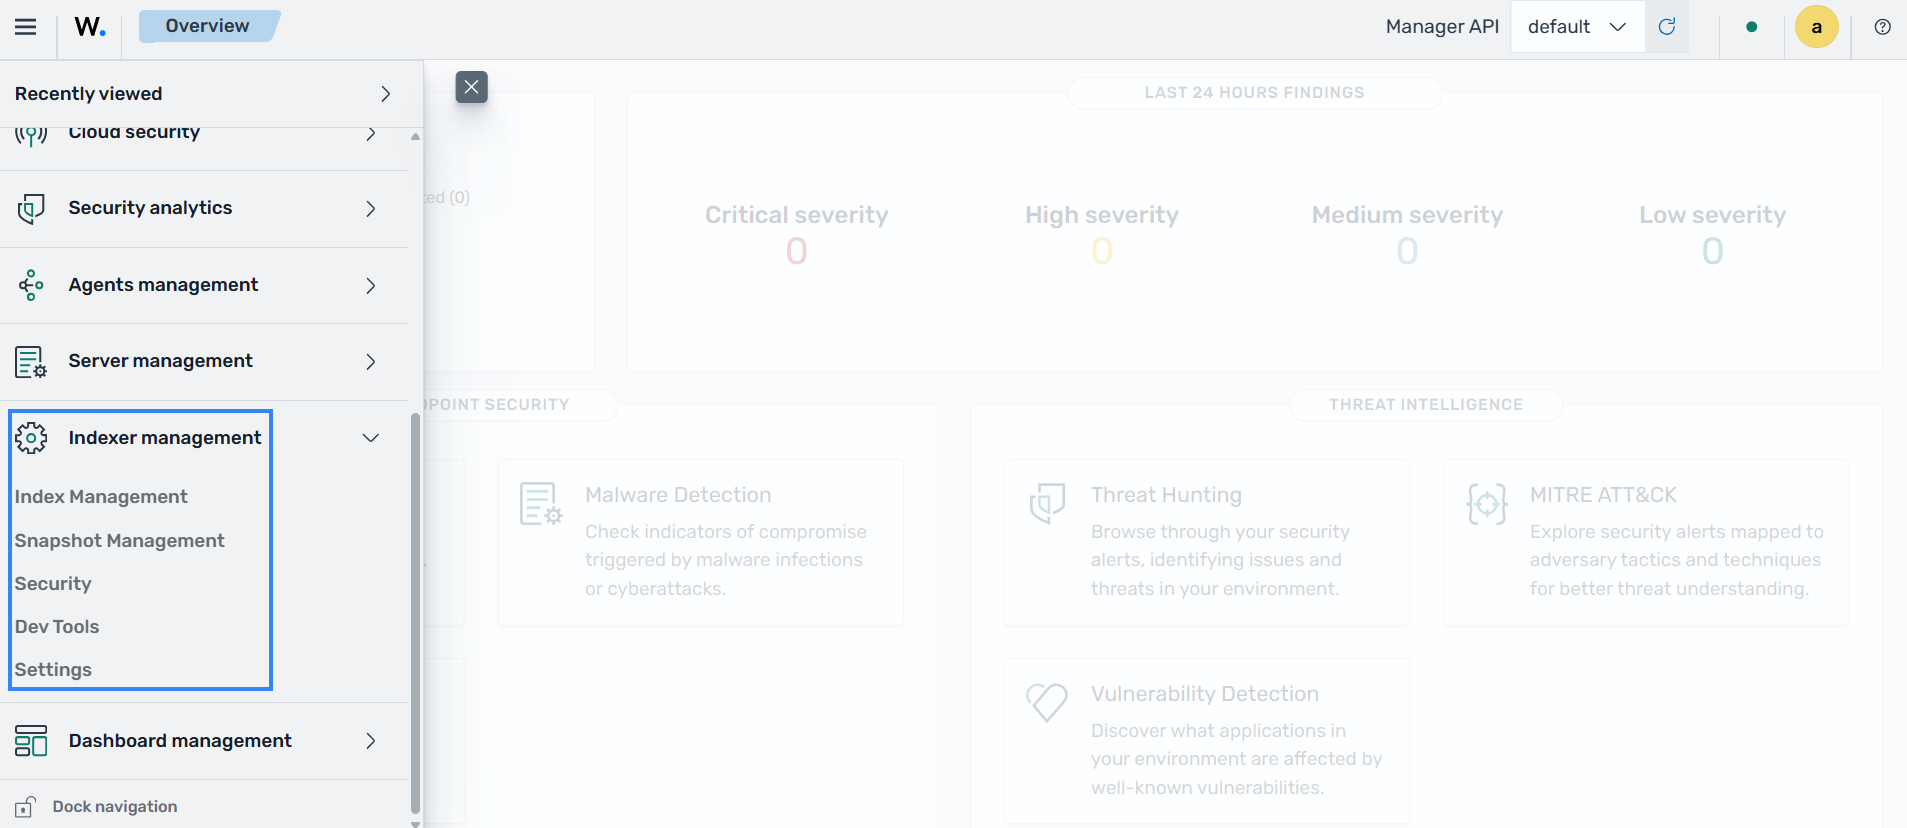1907x828 pixels.
Task: Open the user avatar menu
Action: 1817,27
